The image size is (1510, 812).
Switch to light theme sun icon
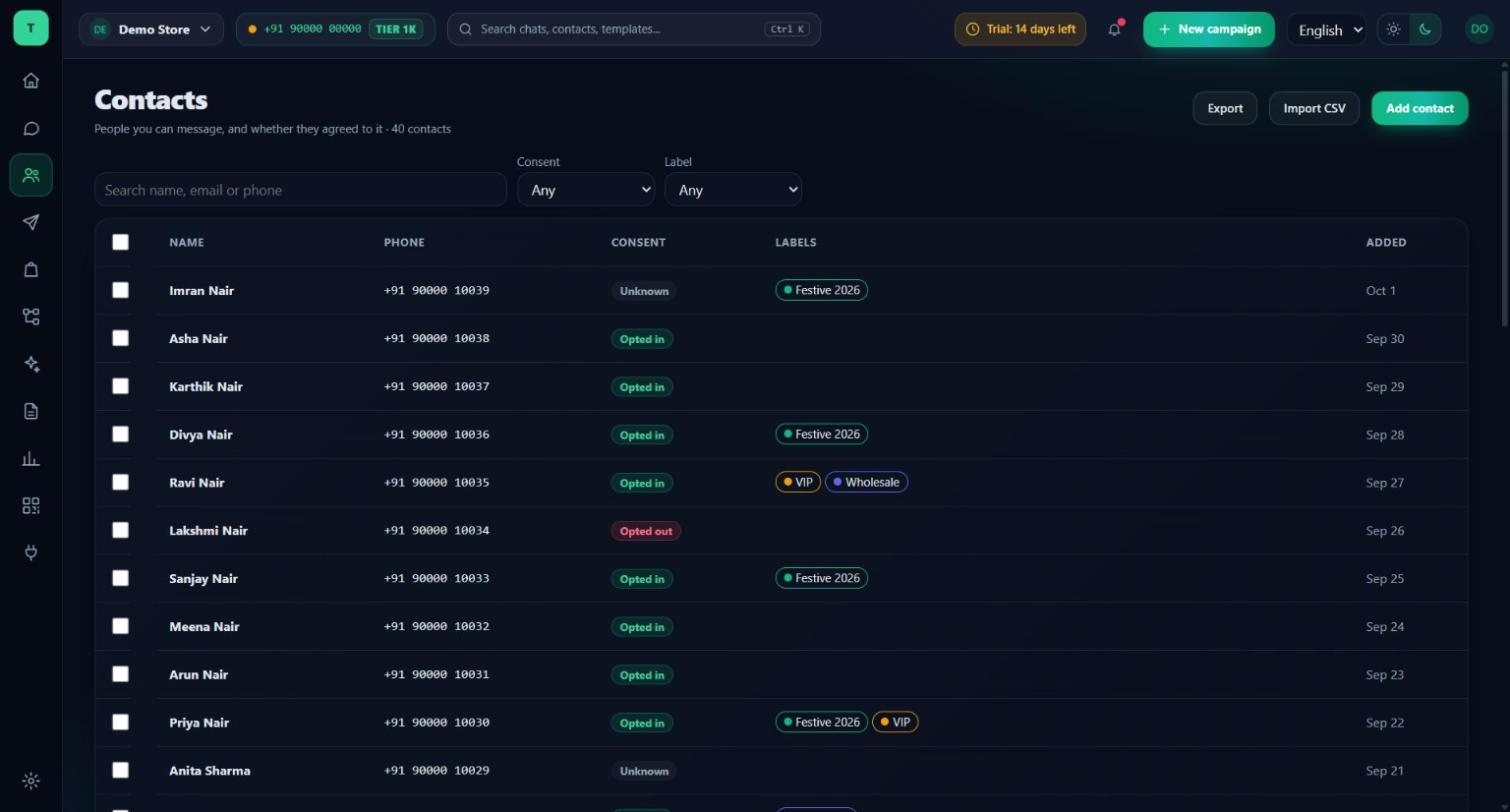click(1394, 29)
